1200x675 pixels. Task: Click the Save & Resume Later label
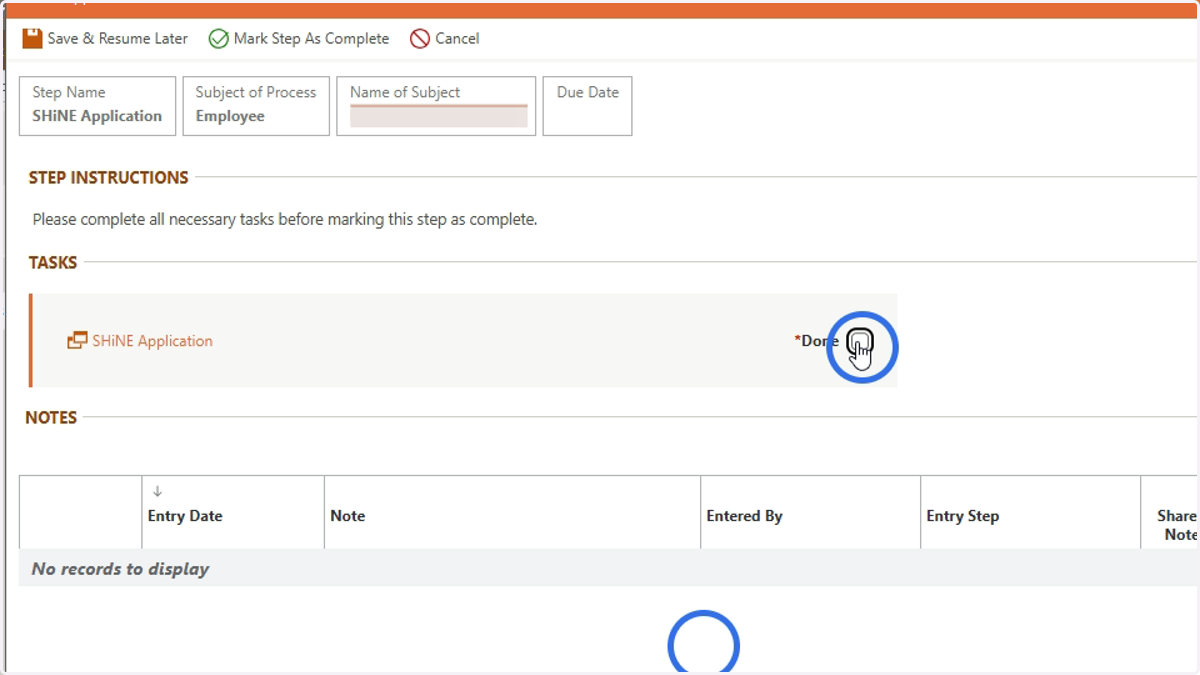pyautogui.click(x=118, y=38)
